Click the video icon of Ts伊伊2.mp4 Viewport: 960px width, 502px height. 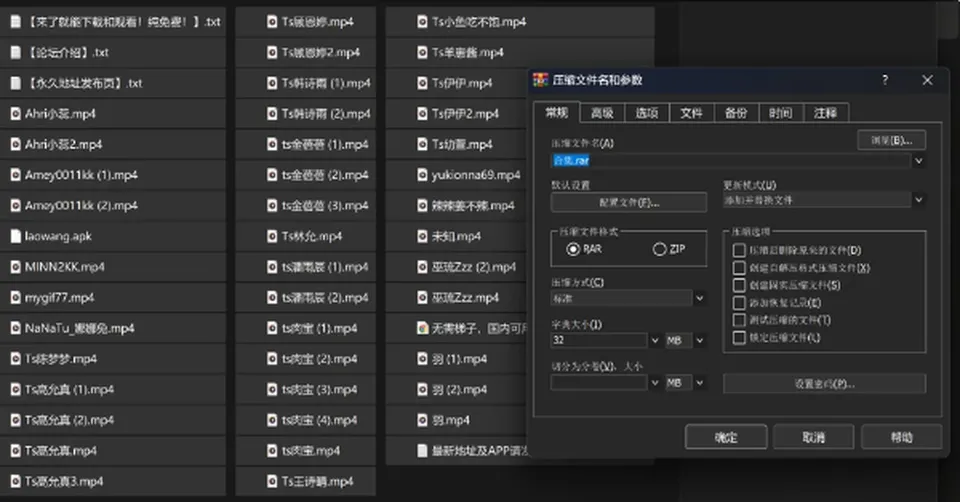pos(422,114)
